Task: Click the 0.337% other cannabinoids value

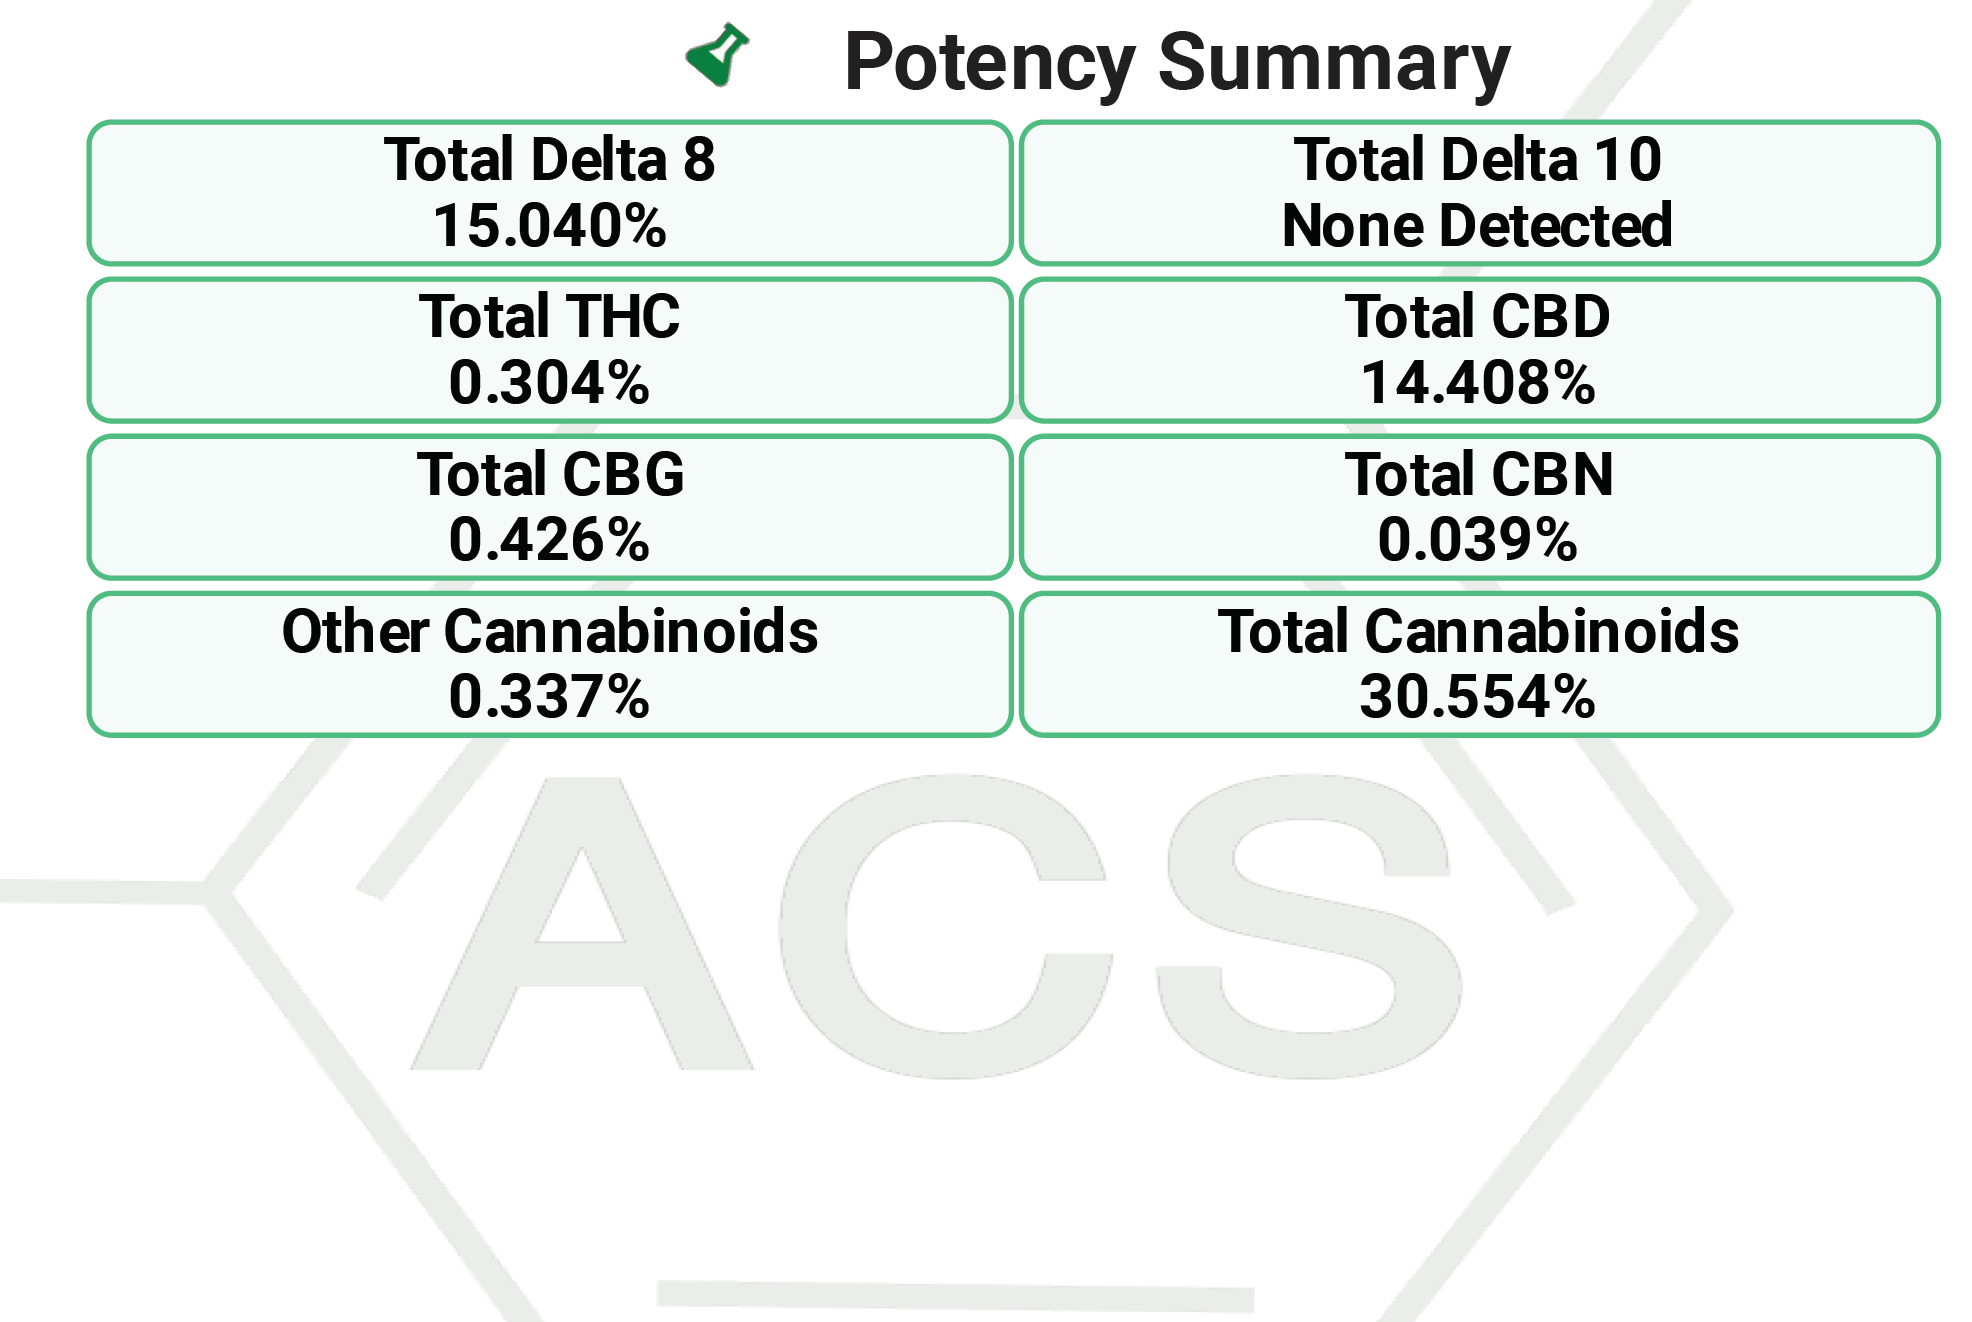Action: tap(550, 697)
